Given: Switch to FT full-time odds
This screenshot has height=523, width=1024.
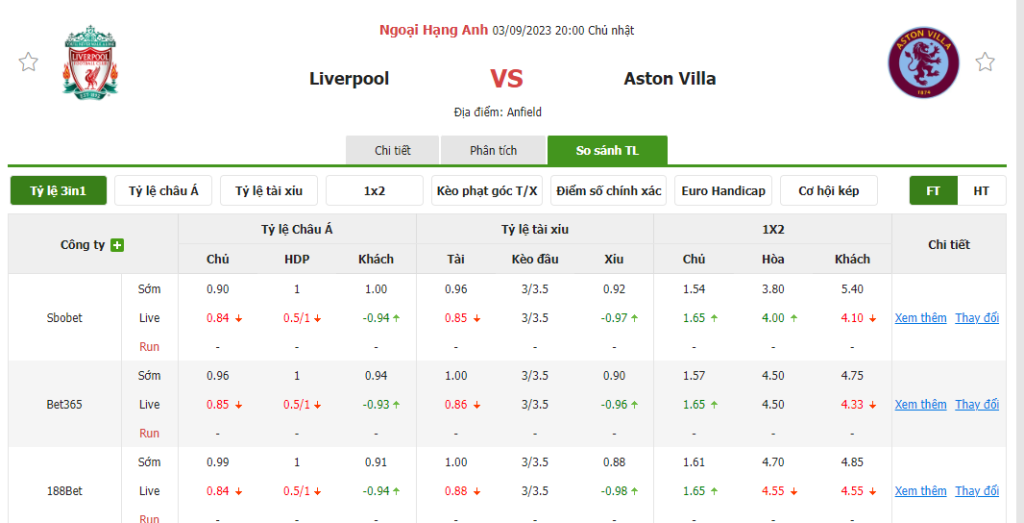Looking at the screenshot, I should pyautogui.click(x=933, y=190).
